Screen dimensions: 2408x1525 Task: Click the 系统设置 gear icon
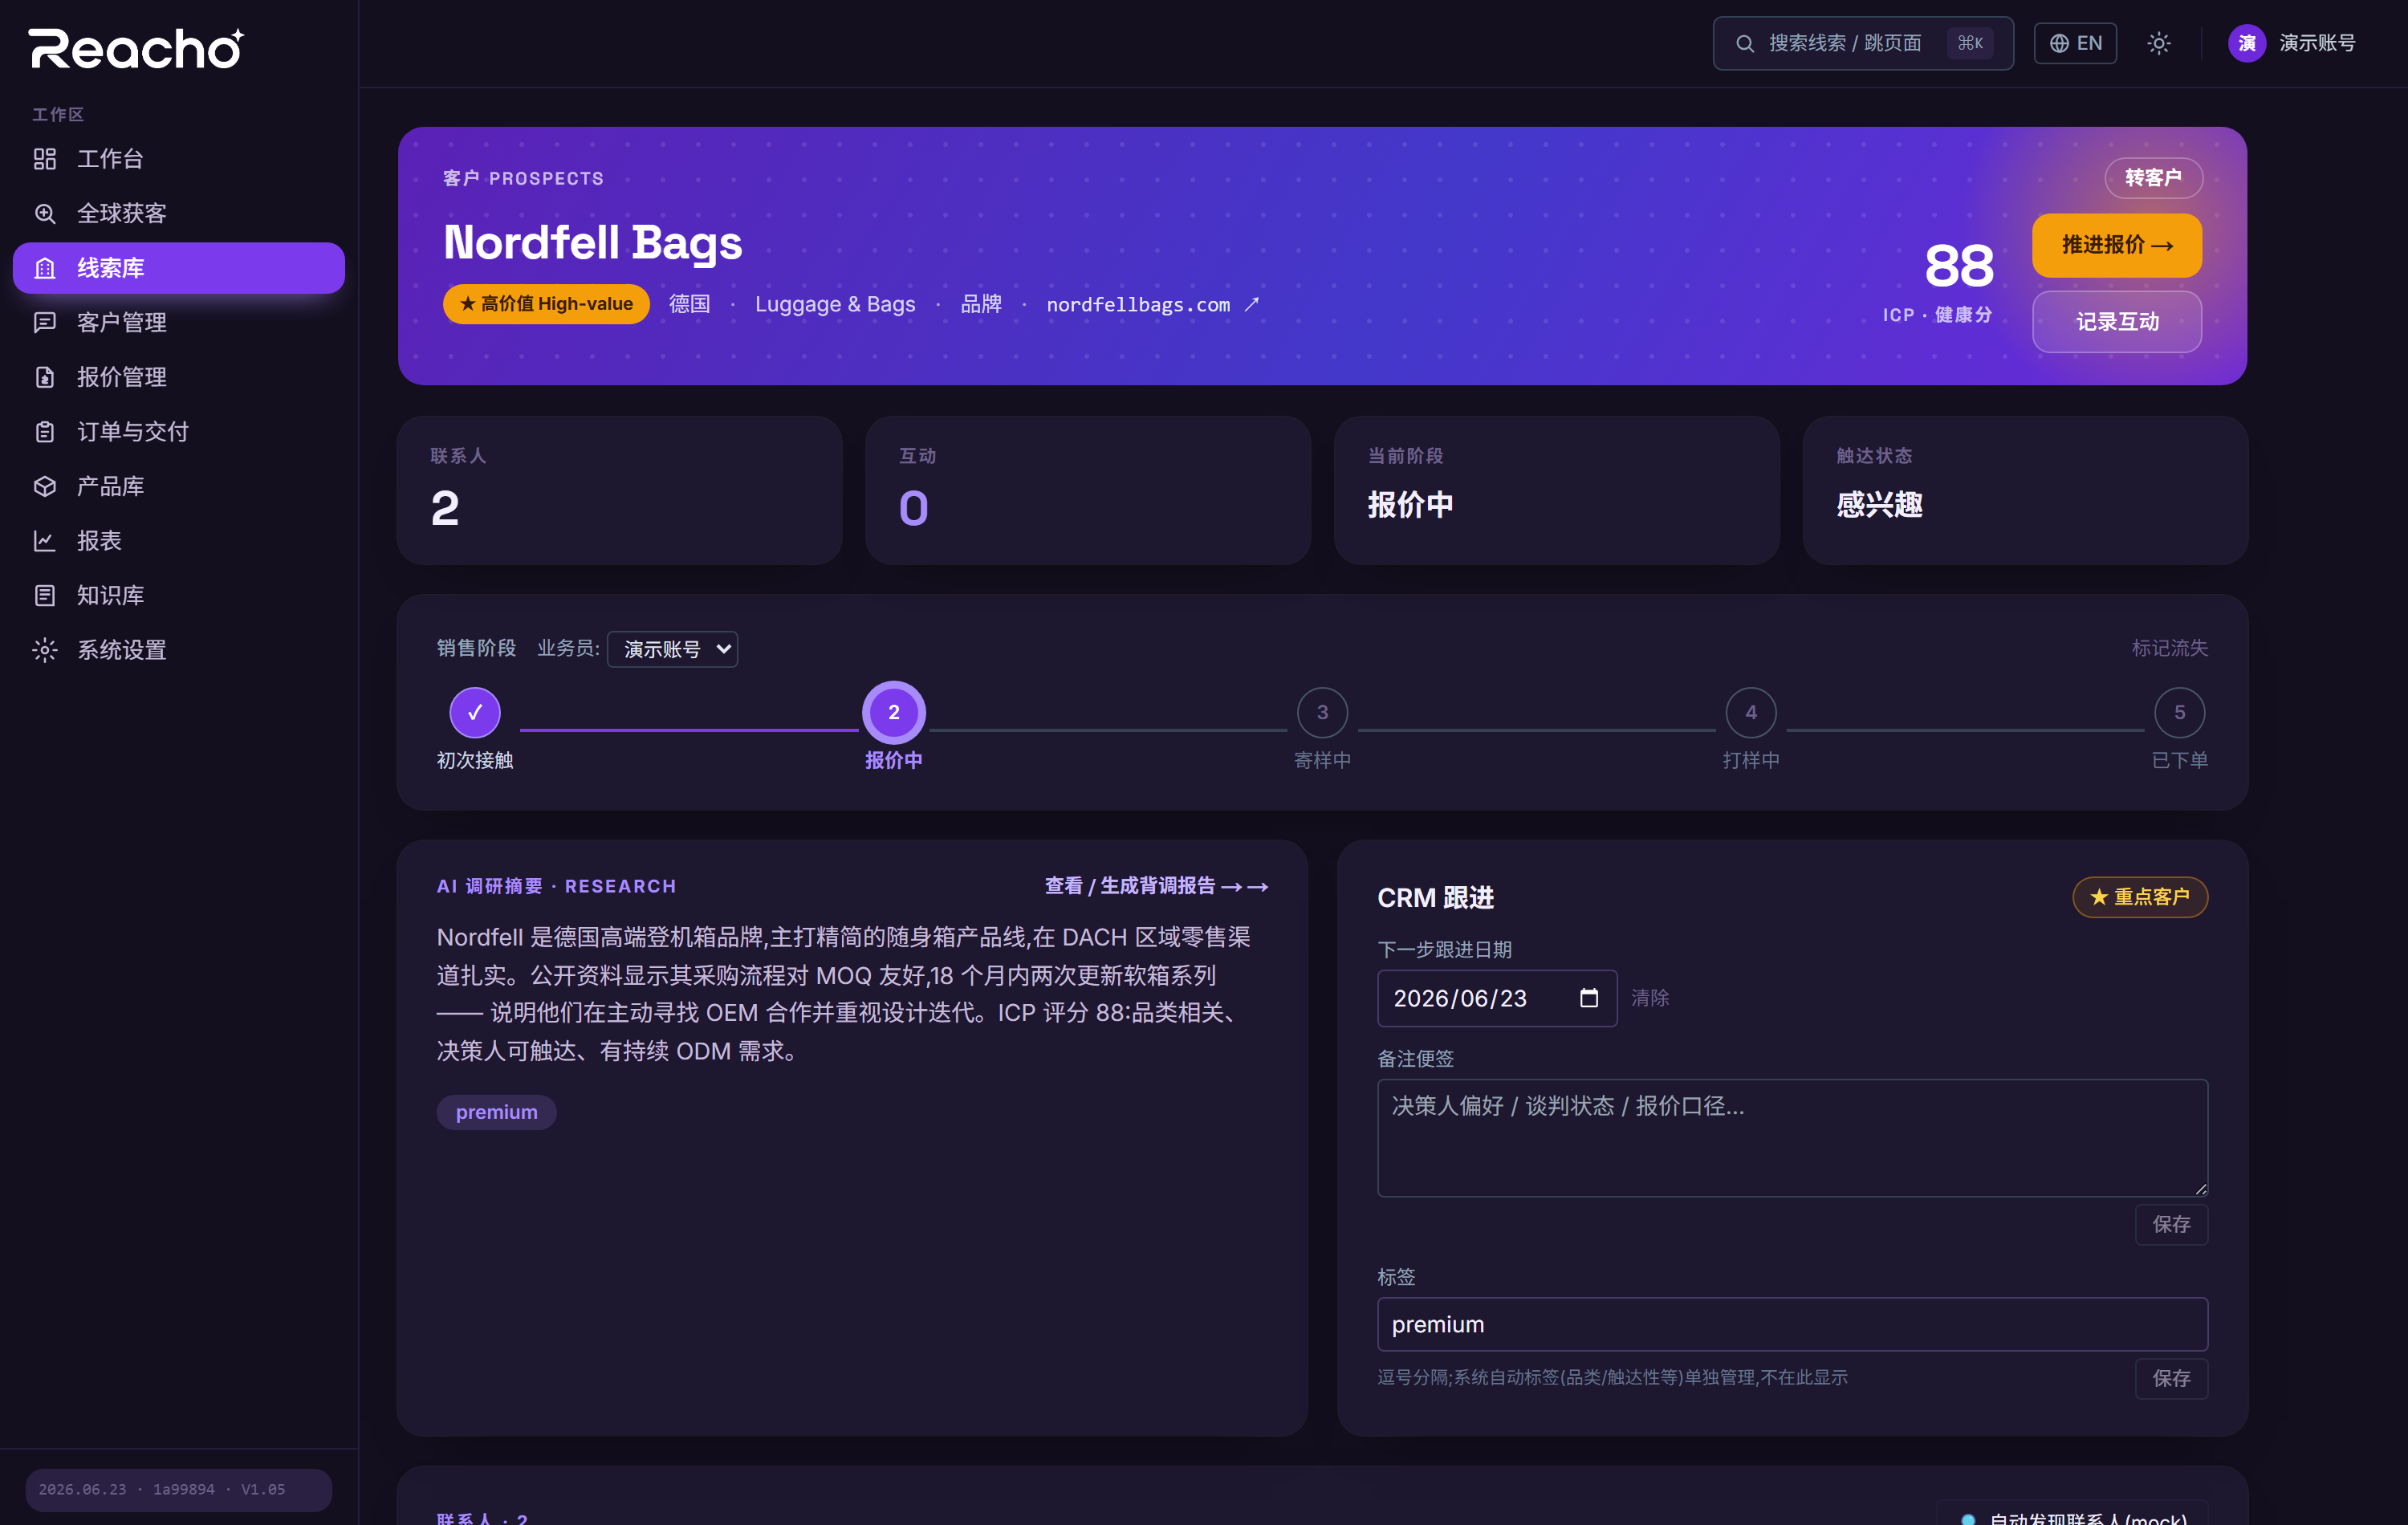tap(45, 650)
